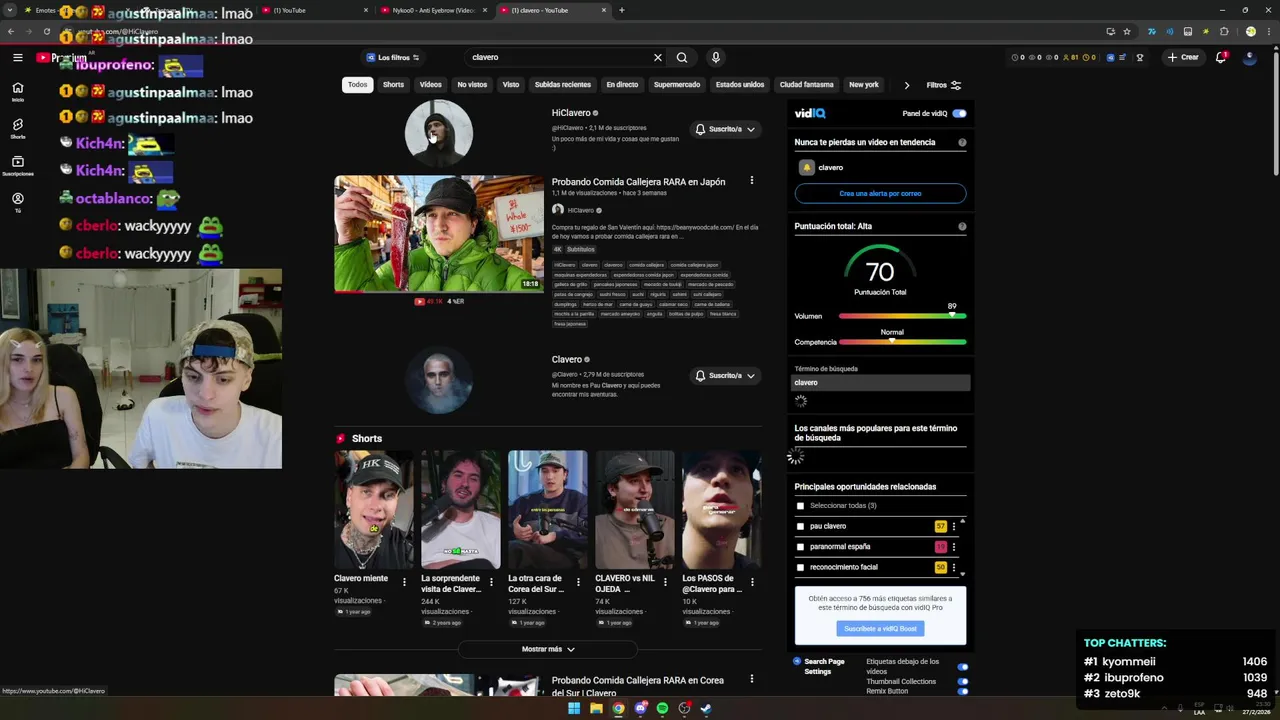Switch to the Nykoo0 Anti Eyebrow browser tab
The height and width of the screenshot is (720, 1280).
pyautogui.click(x=433, y=10)
